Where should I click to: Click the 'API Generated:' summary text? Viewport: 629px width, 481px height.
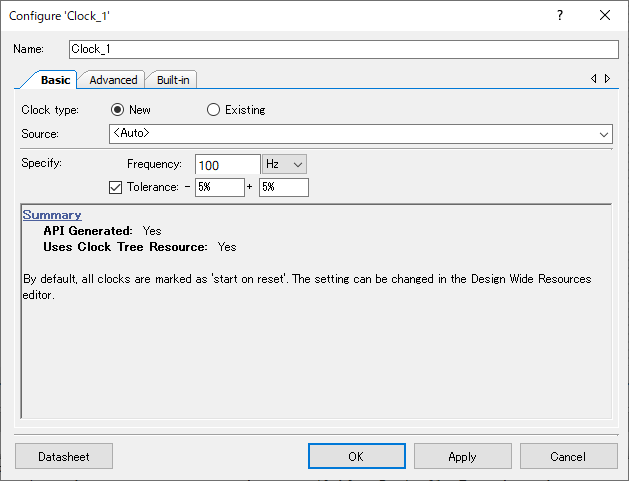[88, 231]
